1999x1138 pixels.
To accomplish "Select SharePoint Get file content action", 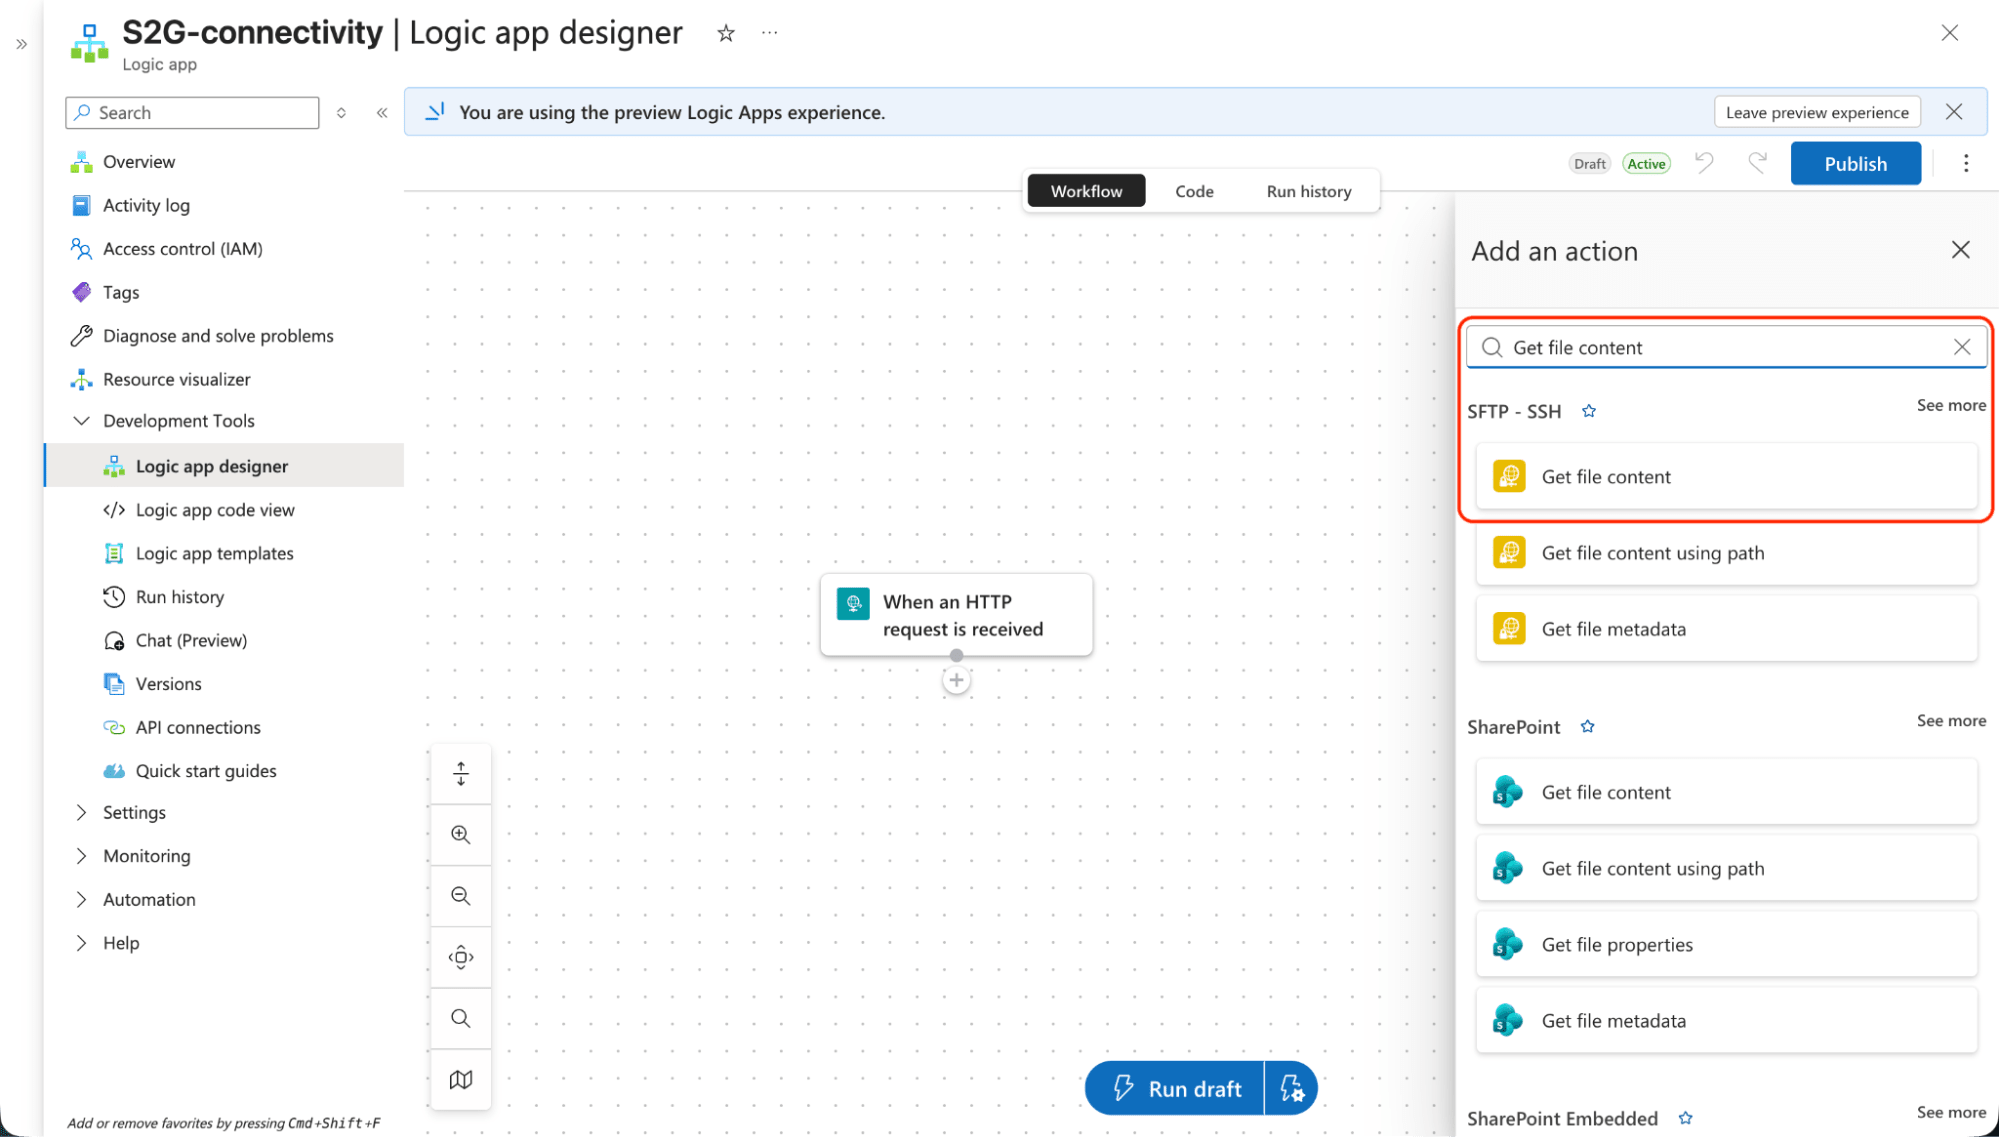I will (x=1726, y=792).
